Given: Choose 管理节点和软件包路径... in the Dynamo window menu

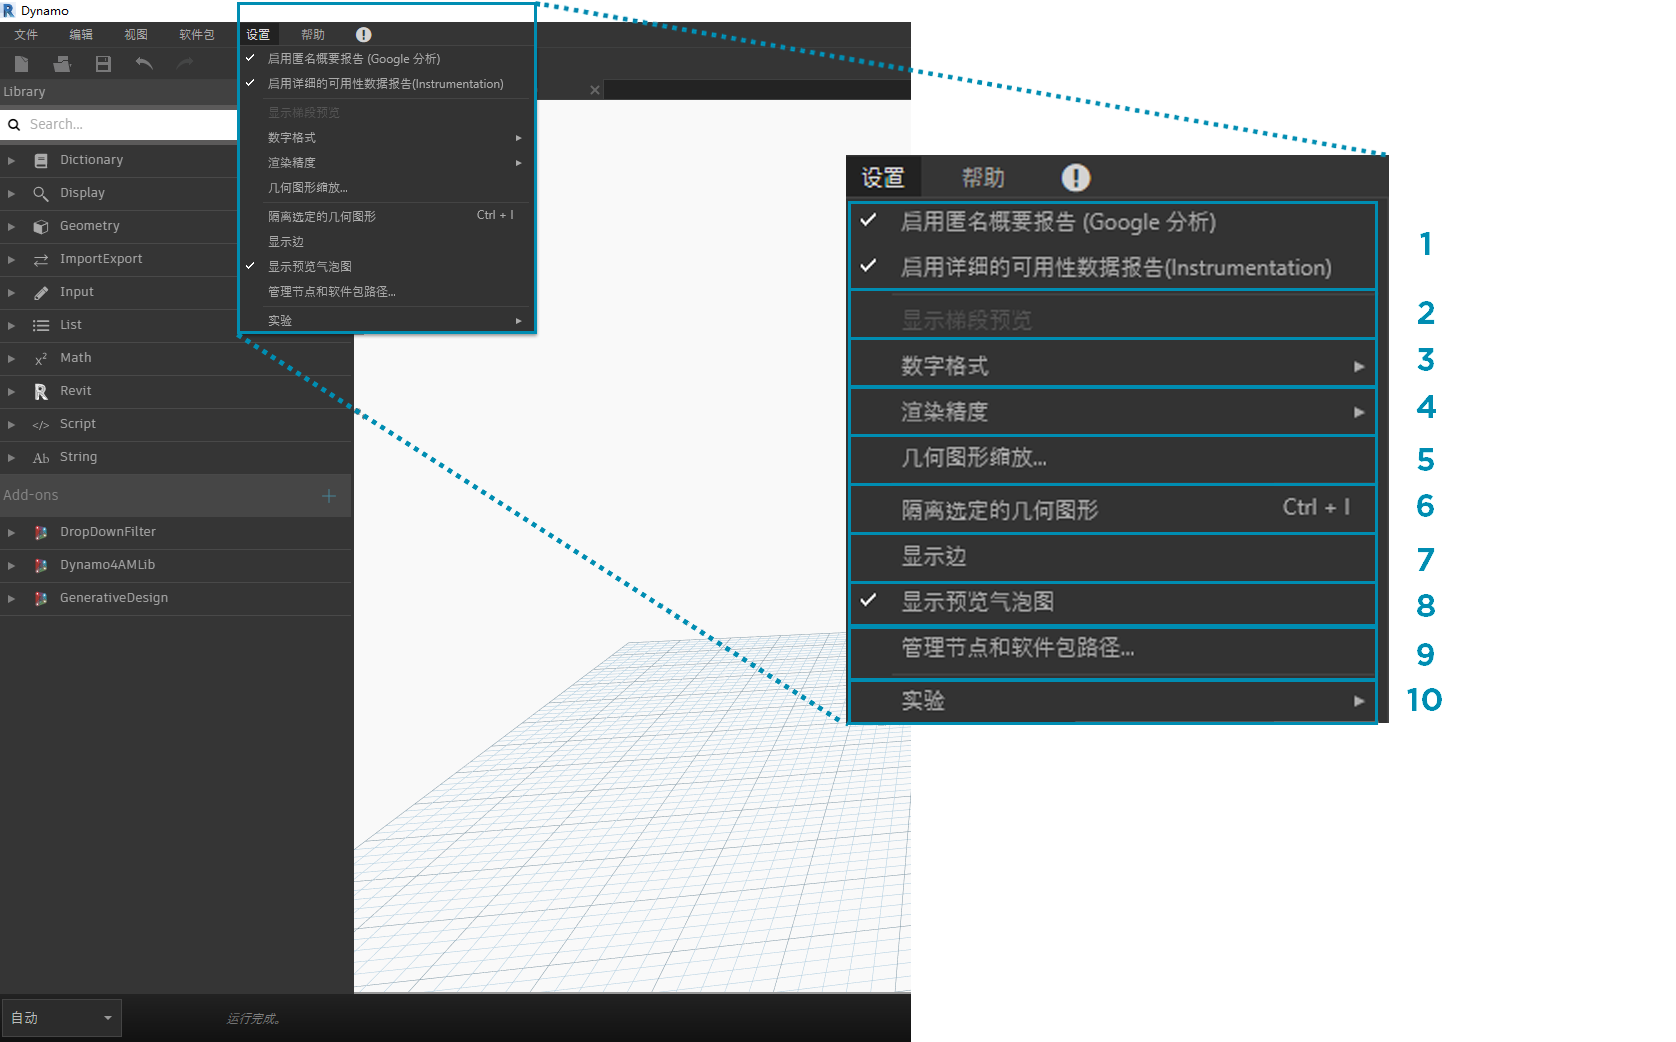Looking at the screenshot, I should (387, 292).
